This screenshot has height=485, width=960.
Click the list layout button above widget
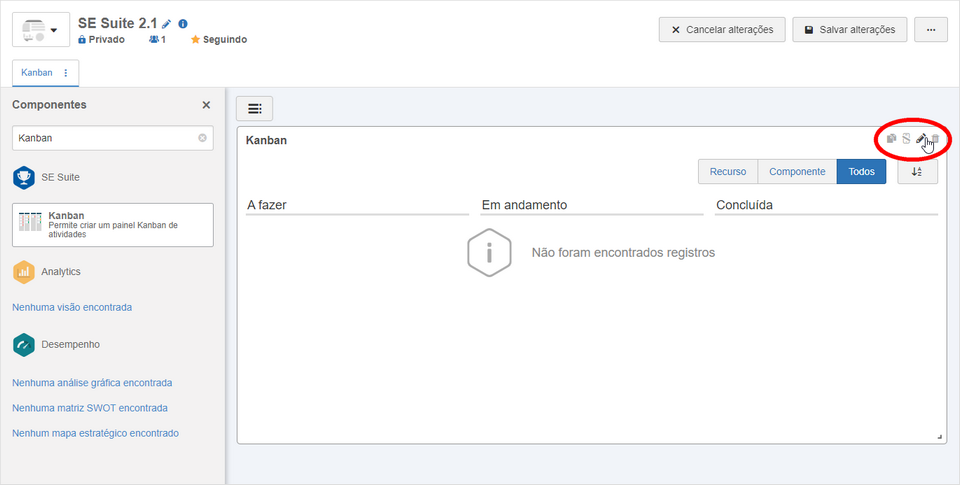point(255,109)
